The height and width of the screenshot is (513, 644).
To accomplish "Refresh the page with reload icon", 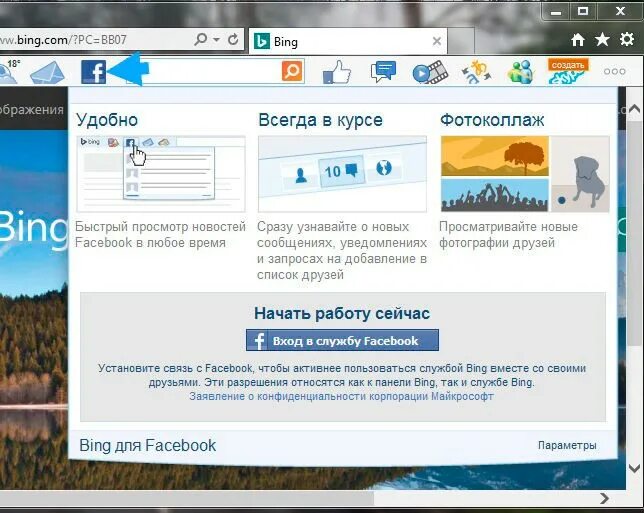I will tap(233, 39).
